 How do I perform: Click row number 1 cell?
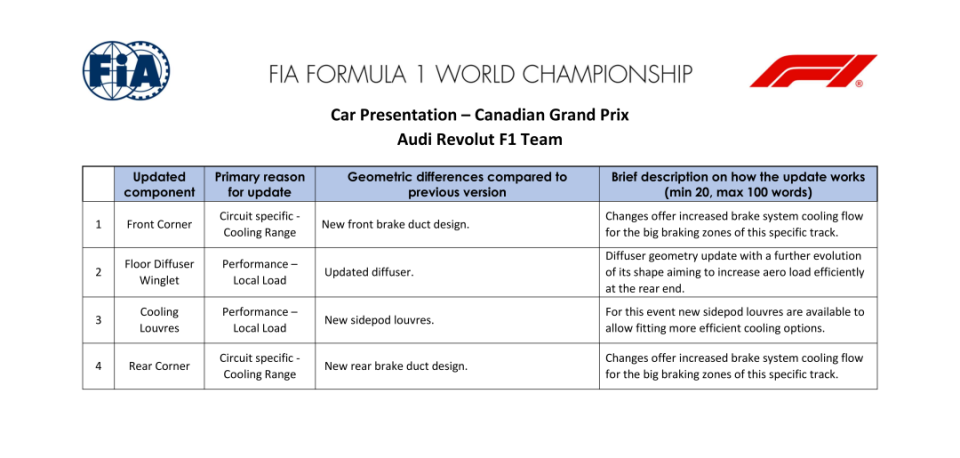click(98, 224)
